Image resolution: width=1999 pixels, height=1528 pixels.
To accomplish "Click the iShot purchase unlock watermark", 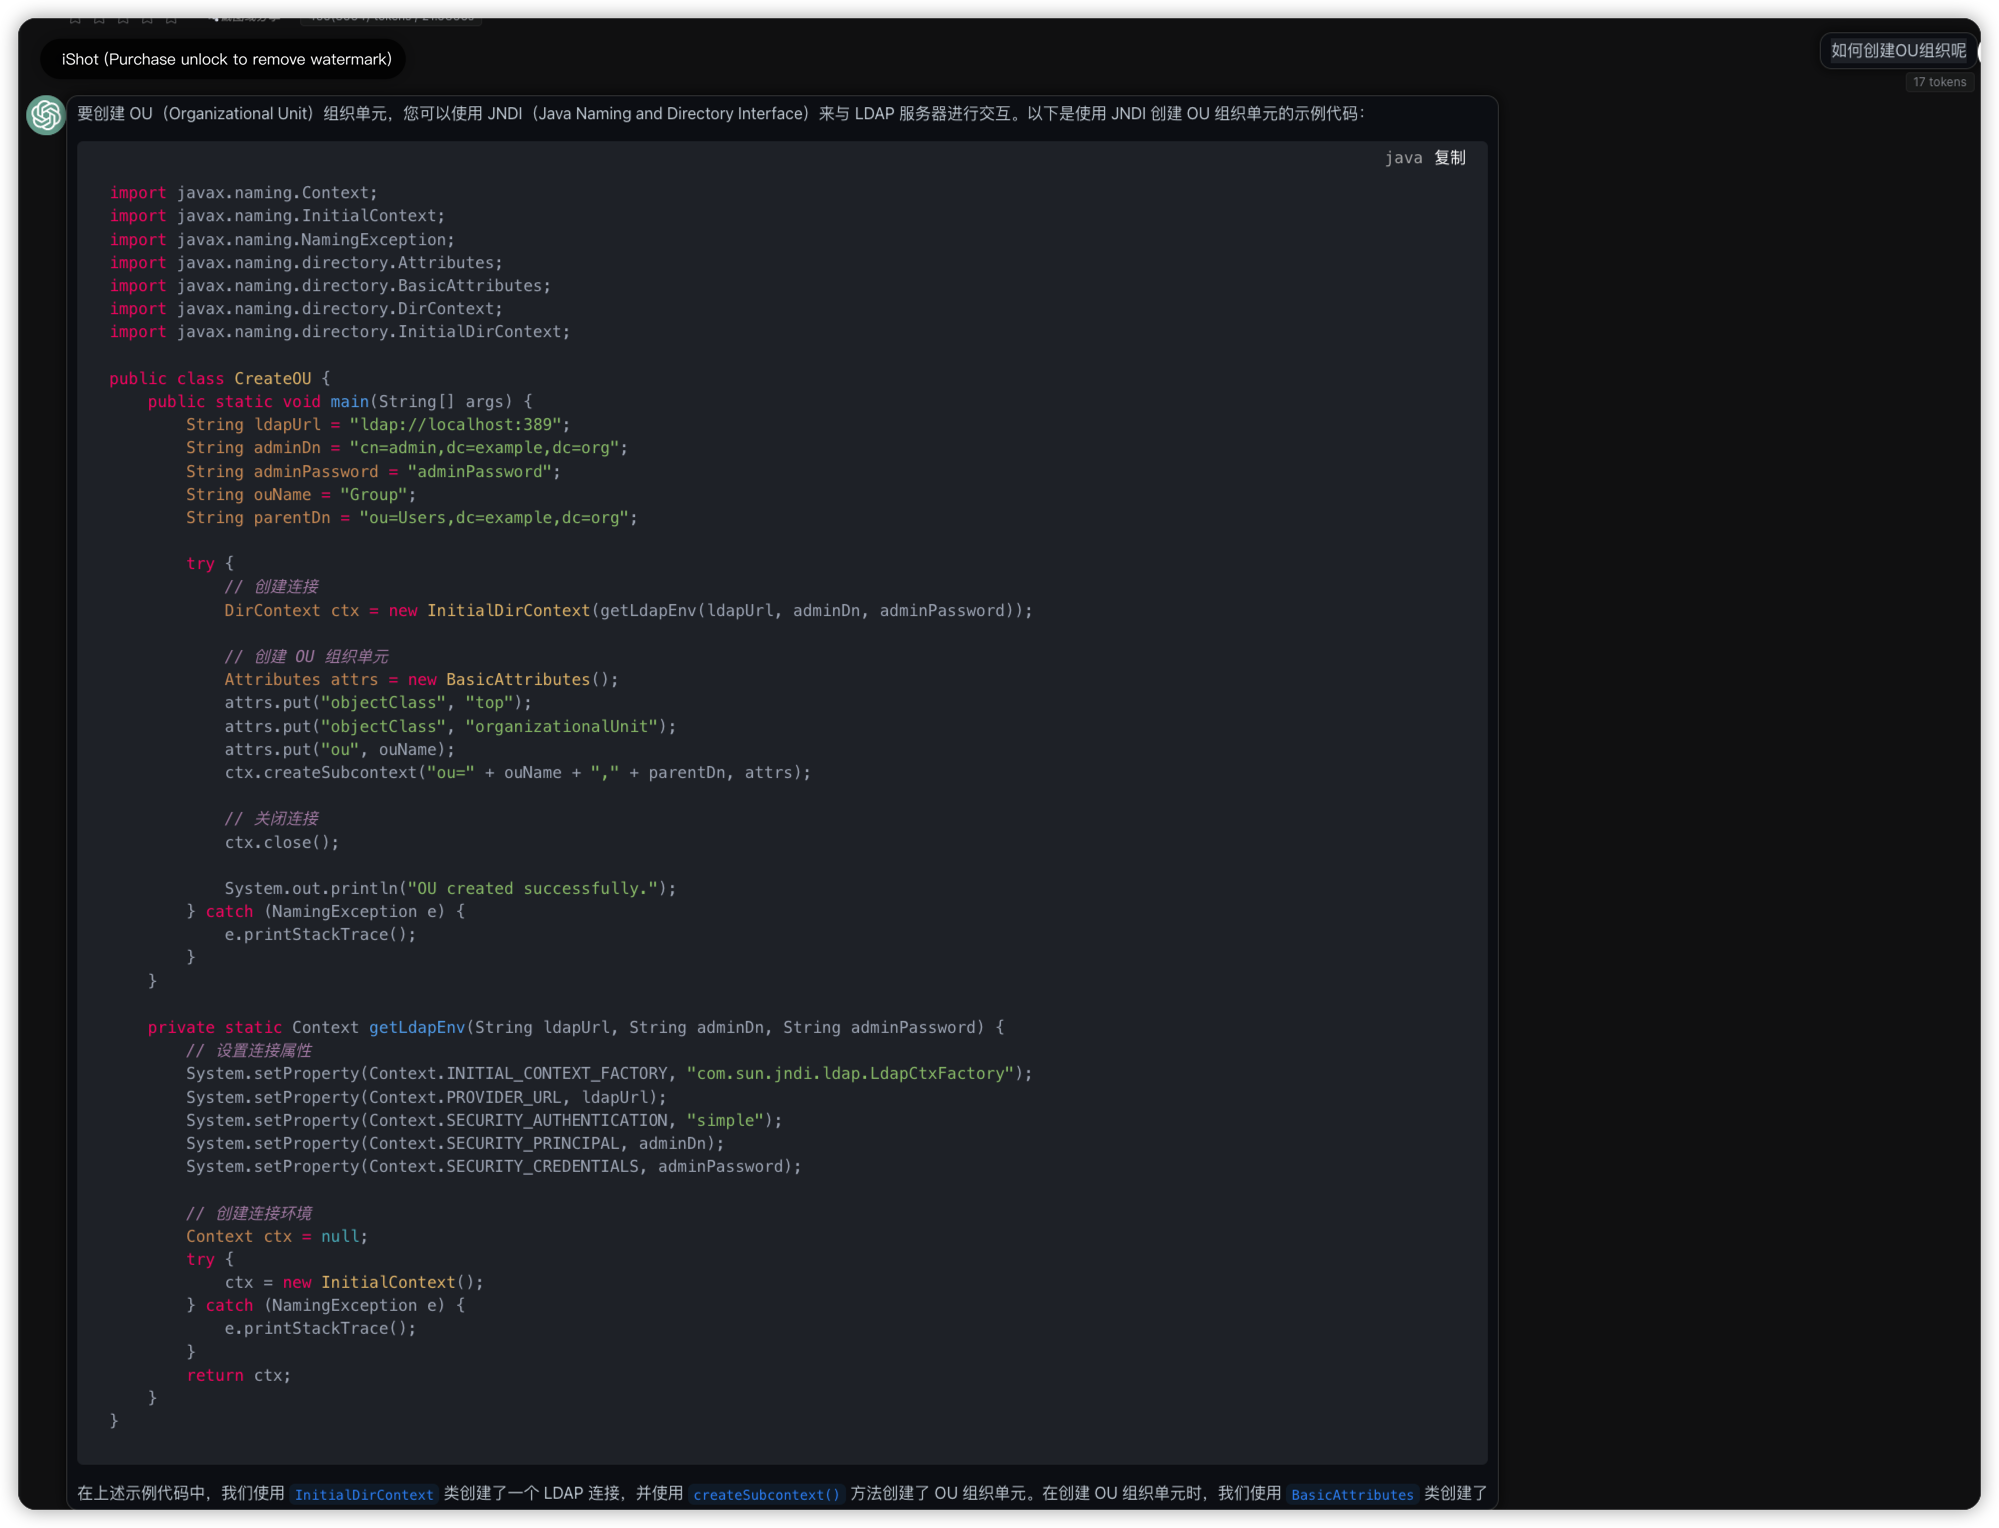I will 226,59.
